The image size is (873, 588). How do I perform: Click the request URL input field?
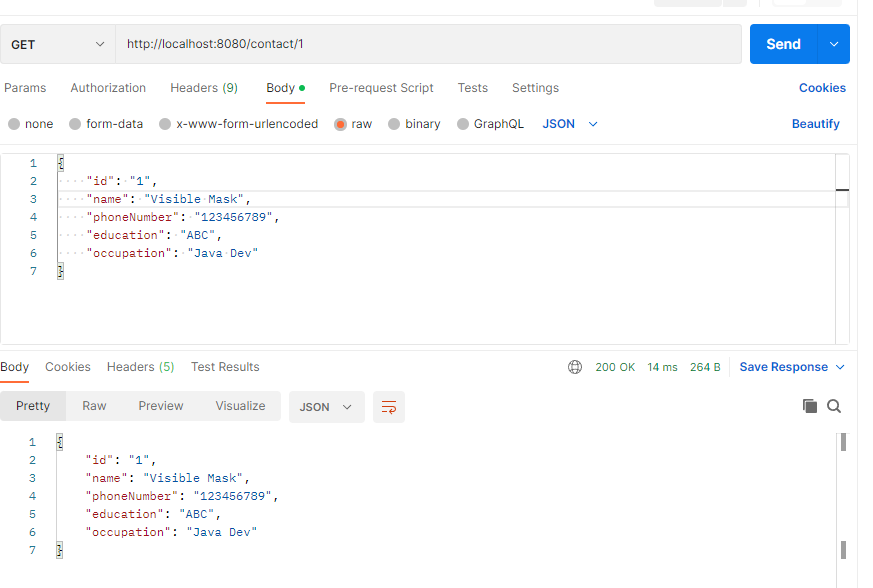tap(430, 44)
